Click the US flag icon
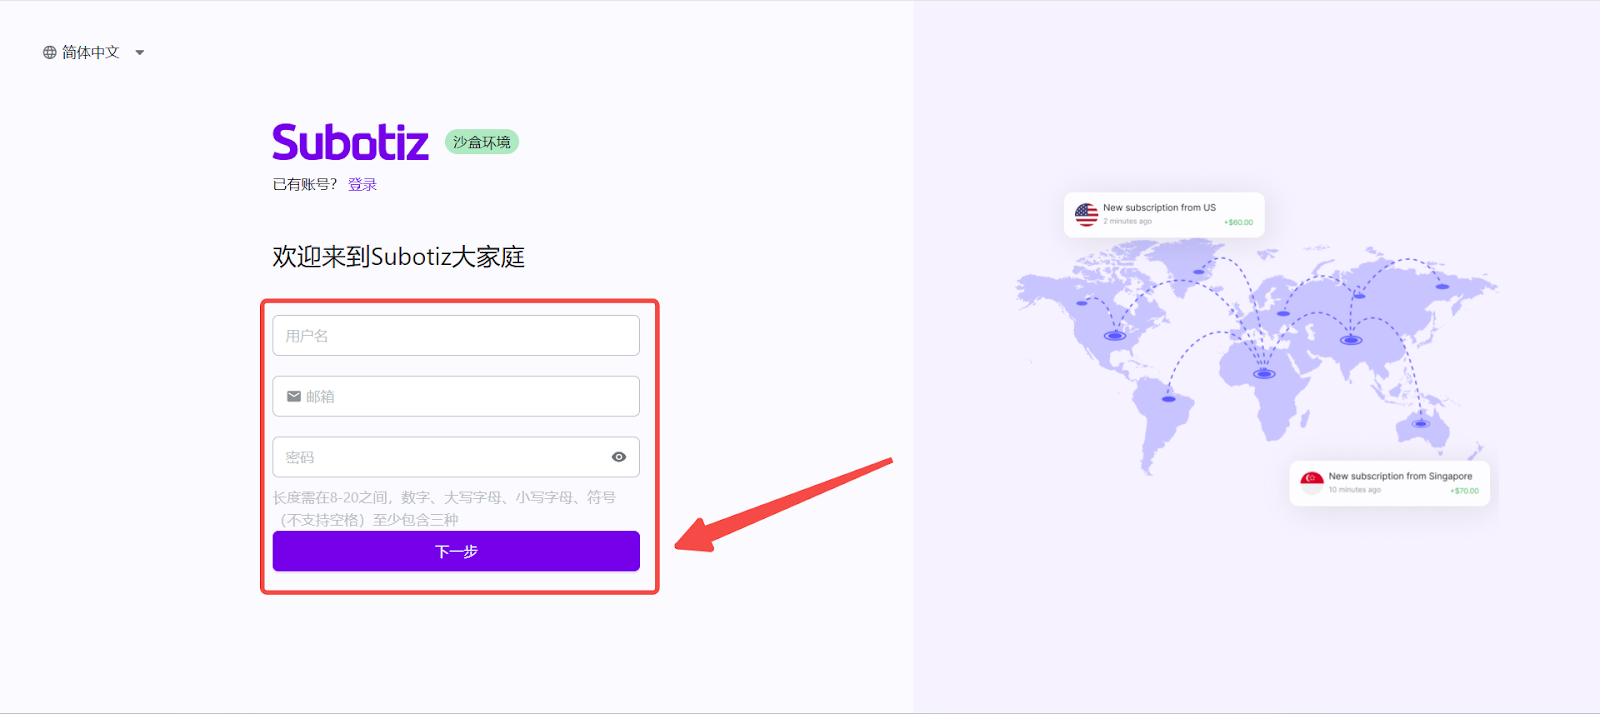The width and height of the screenshot is (1600, 714). click(1086, 214)
